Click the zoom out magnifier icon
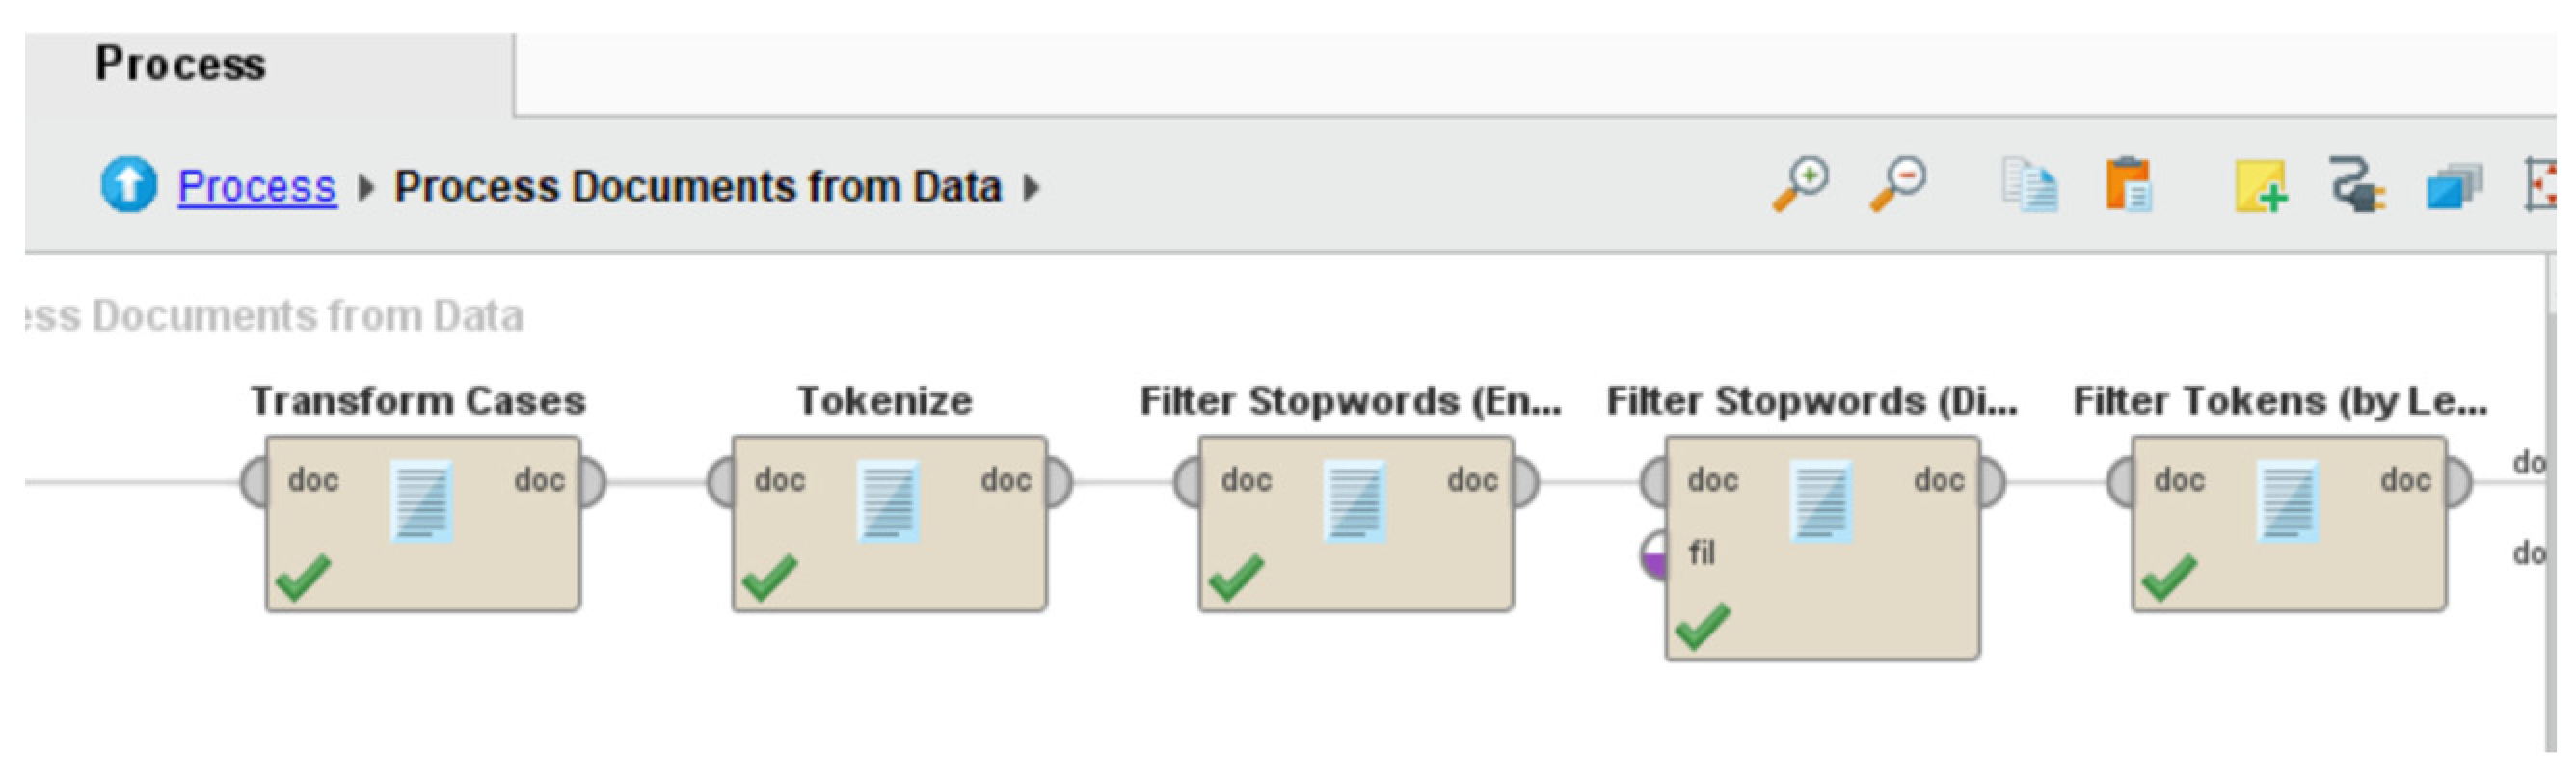 [1897, 183]
